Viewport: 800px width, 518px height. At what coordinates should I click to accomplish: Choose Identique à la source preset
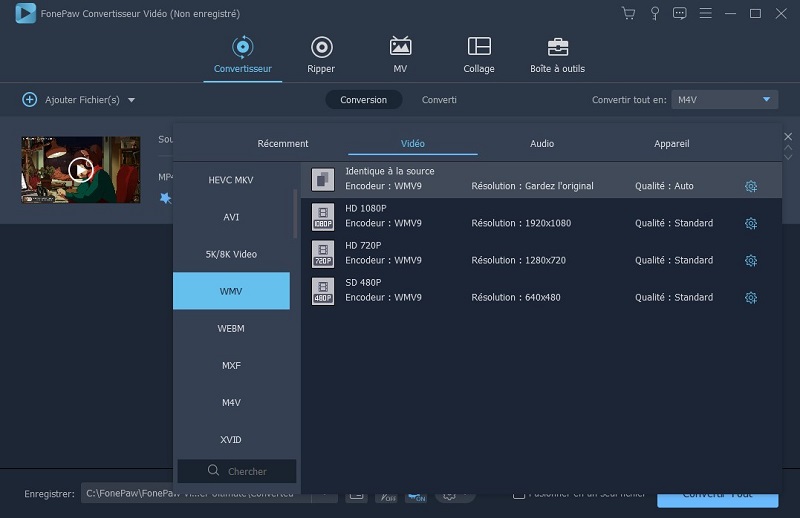(x=541, y=179)
